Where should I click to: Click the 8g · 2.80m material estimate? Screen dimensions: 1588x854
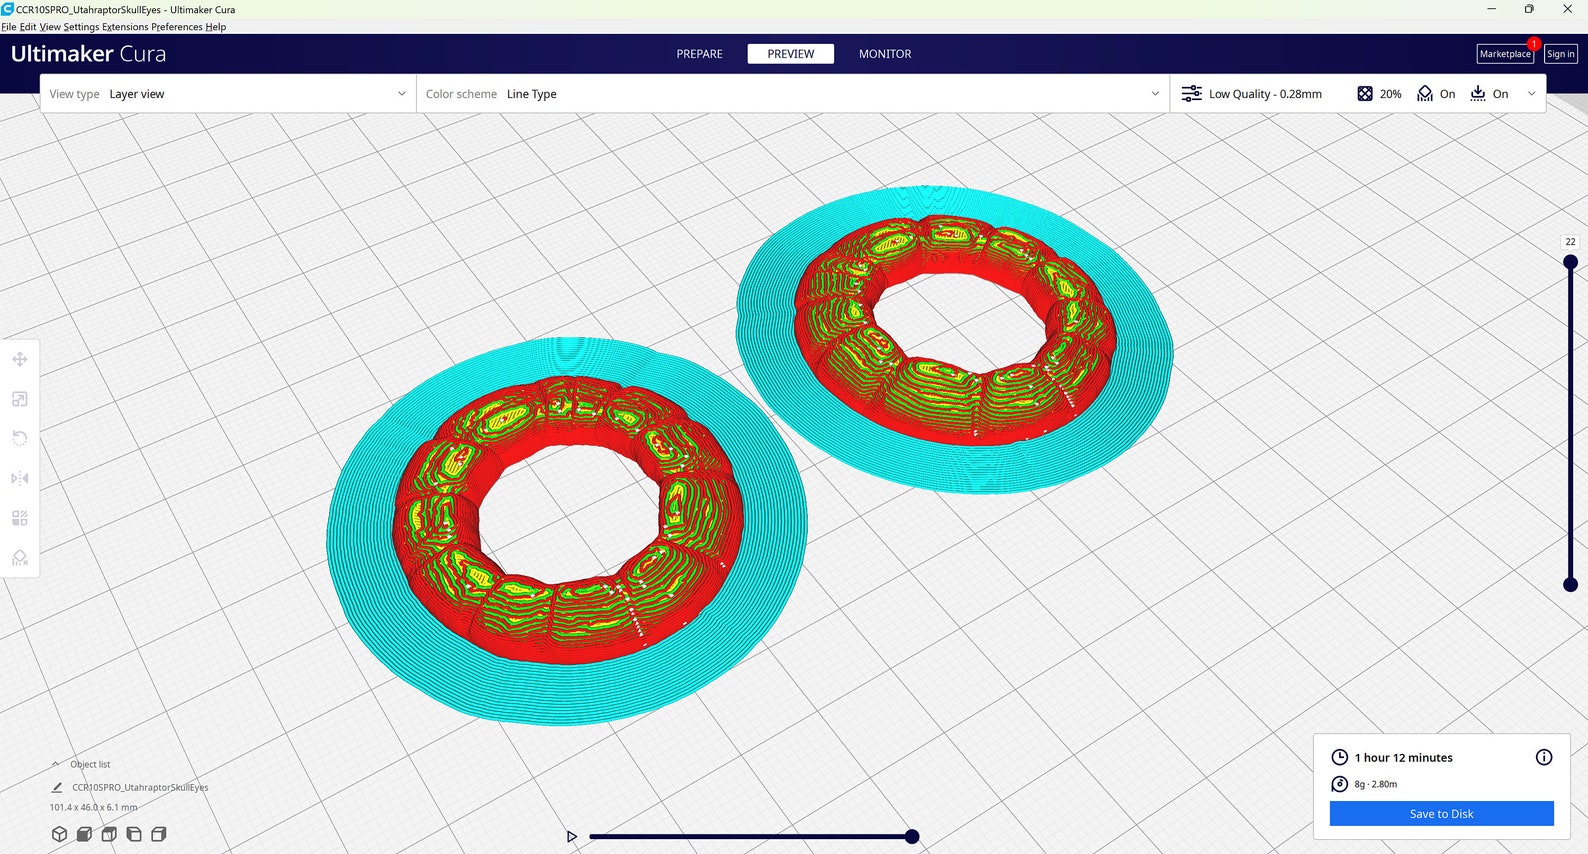[1376, 784]
